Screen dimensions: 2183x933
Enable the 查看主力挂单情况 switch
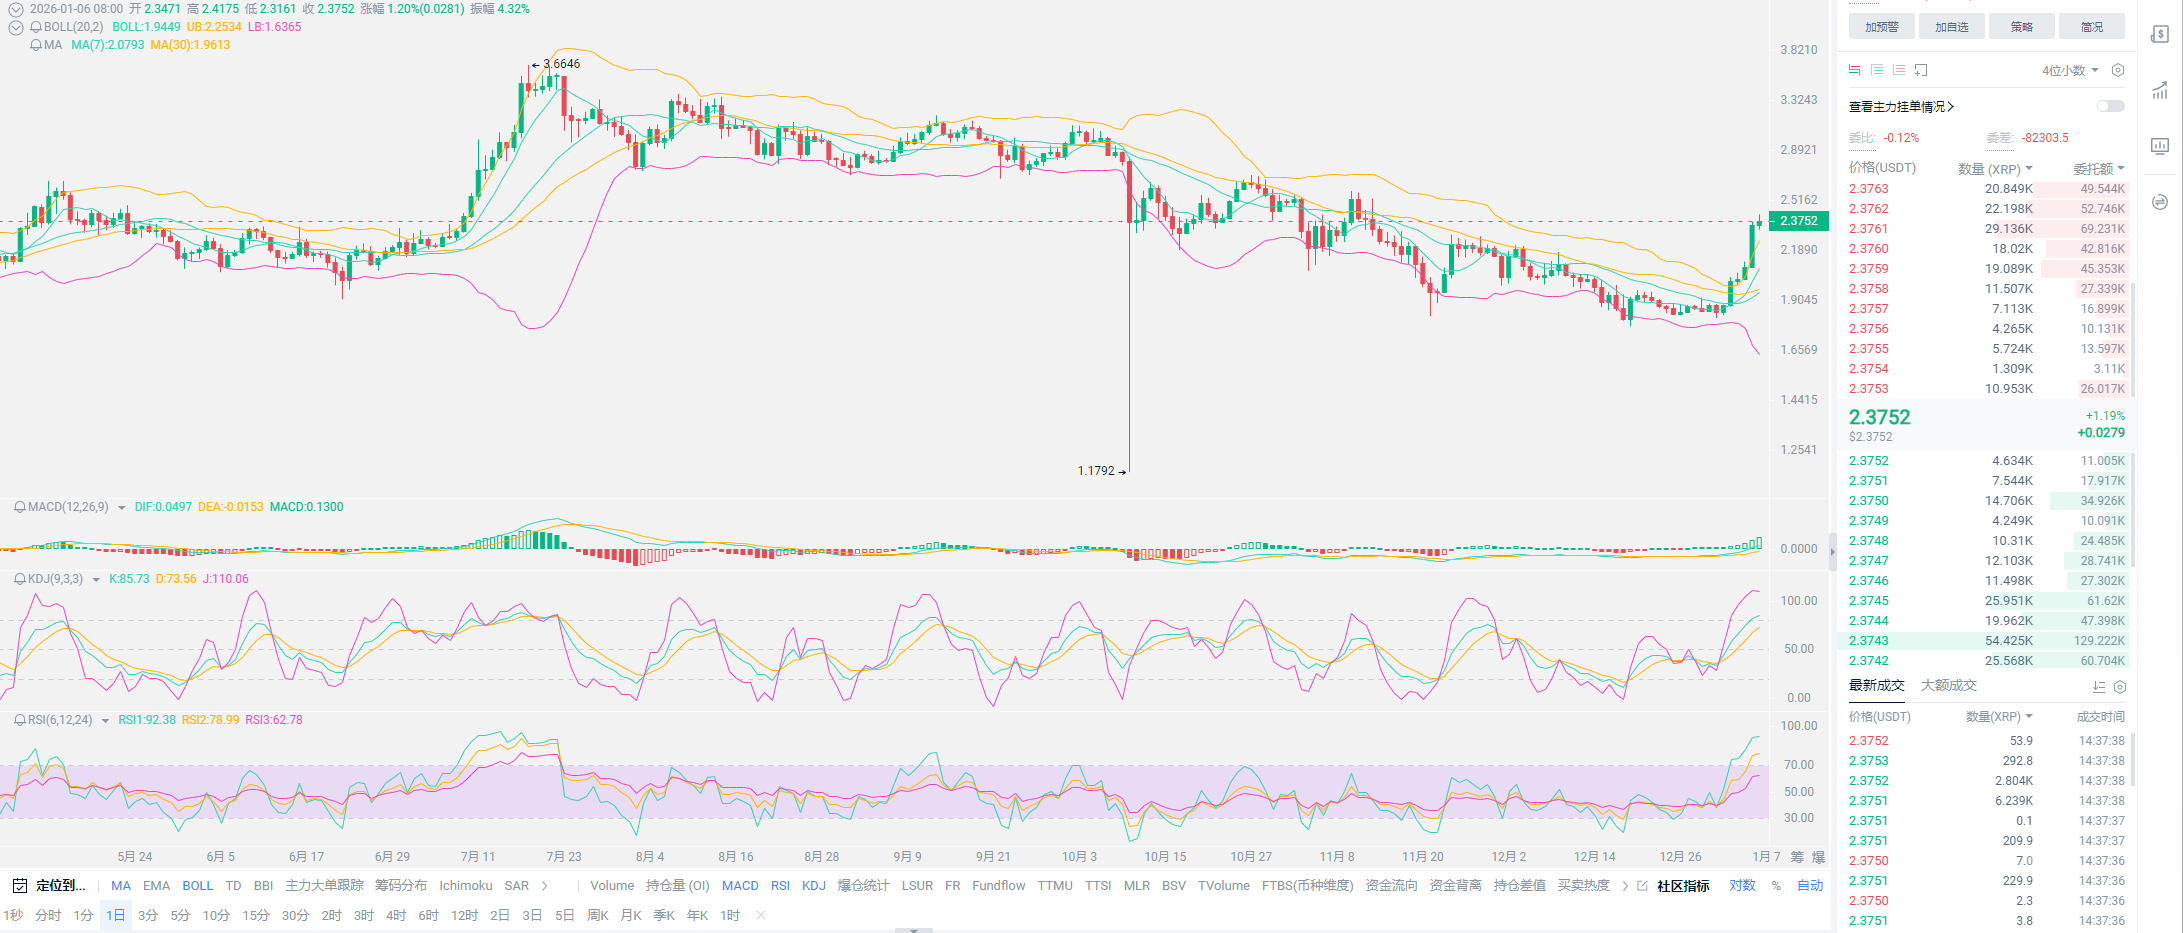point(2110,106)
